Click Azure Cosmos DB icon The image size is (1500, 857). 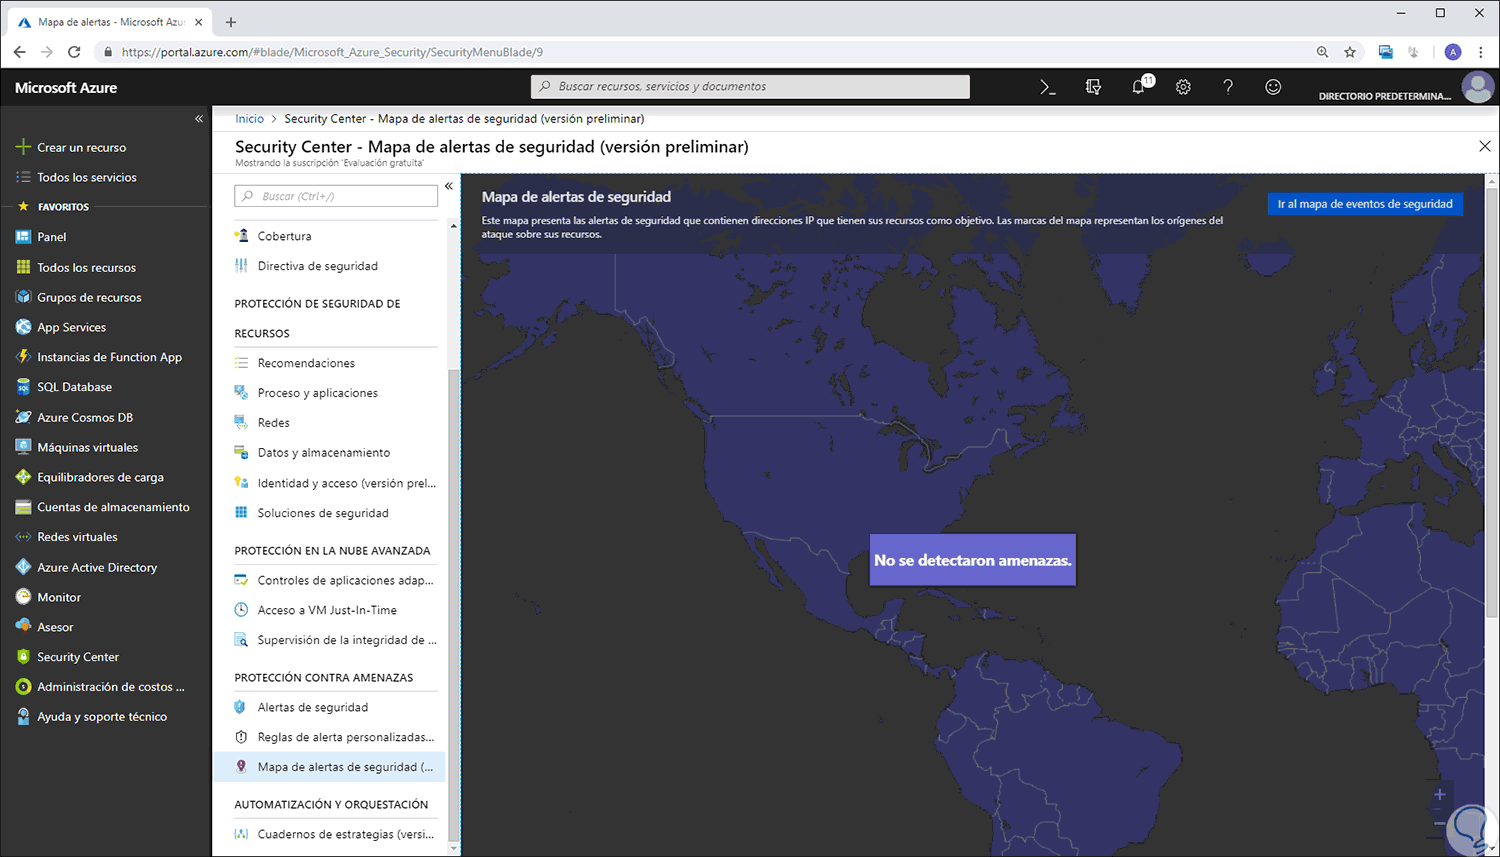pos(23,417)
